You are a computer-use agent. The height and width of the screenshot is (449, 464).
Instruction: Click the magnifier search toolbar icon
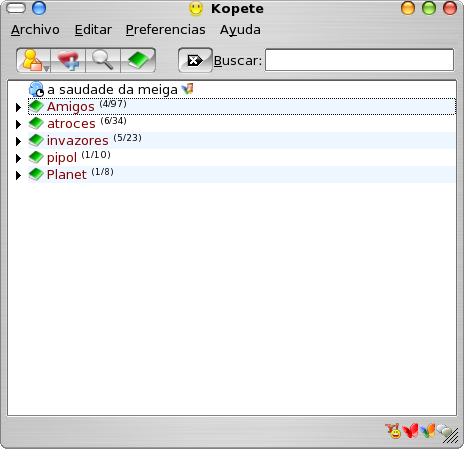[x=103, y=60]
